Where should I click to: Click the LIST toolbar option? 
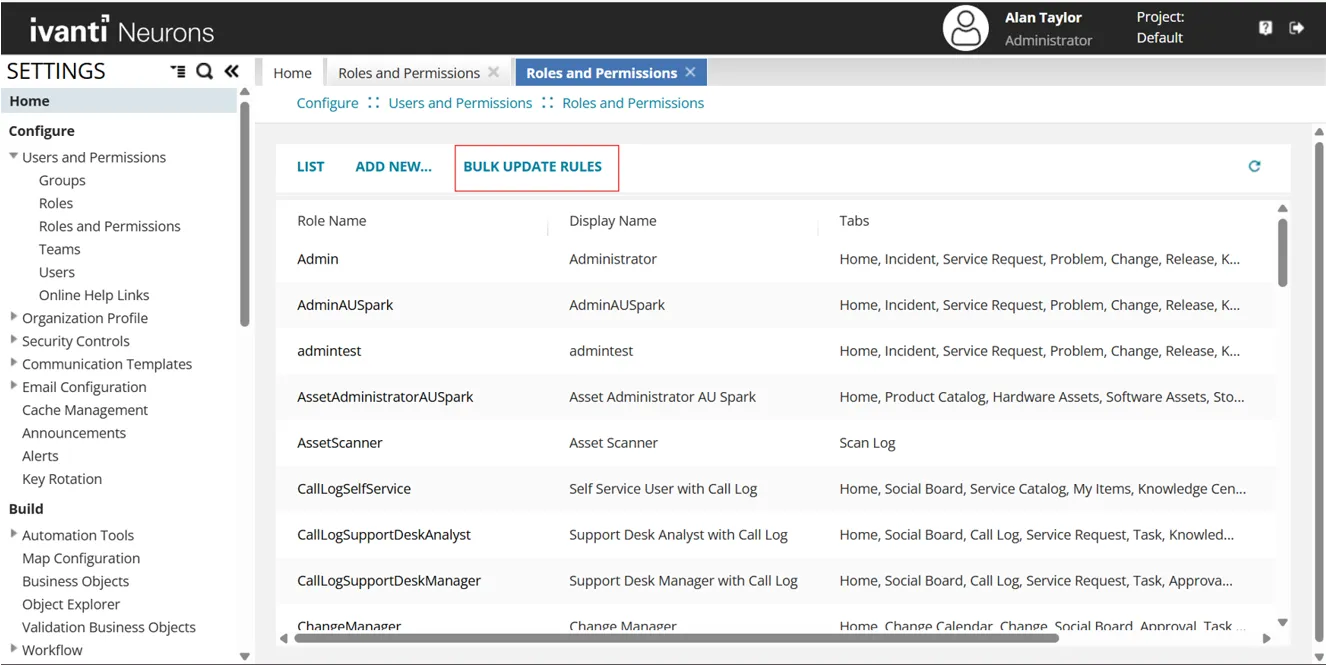310,166
